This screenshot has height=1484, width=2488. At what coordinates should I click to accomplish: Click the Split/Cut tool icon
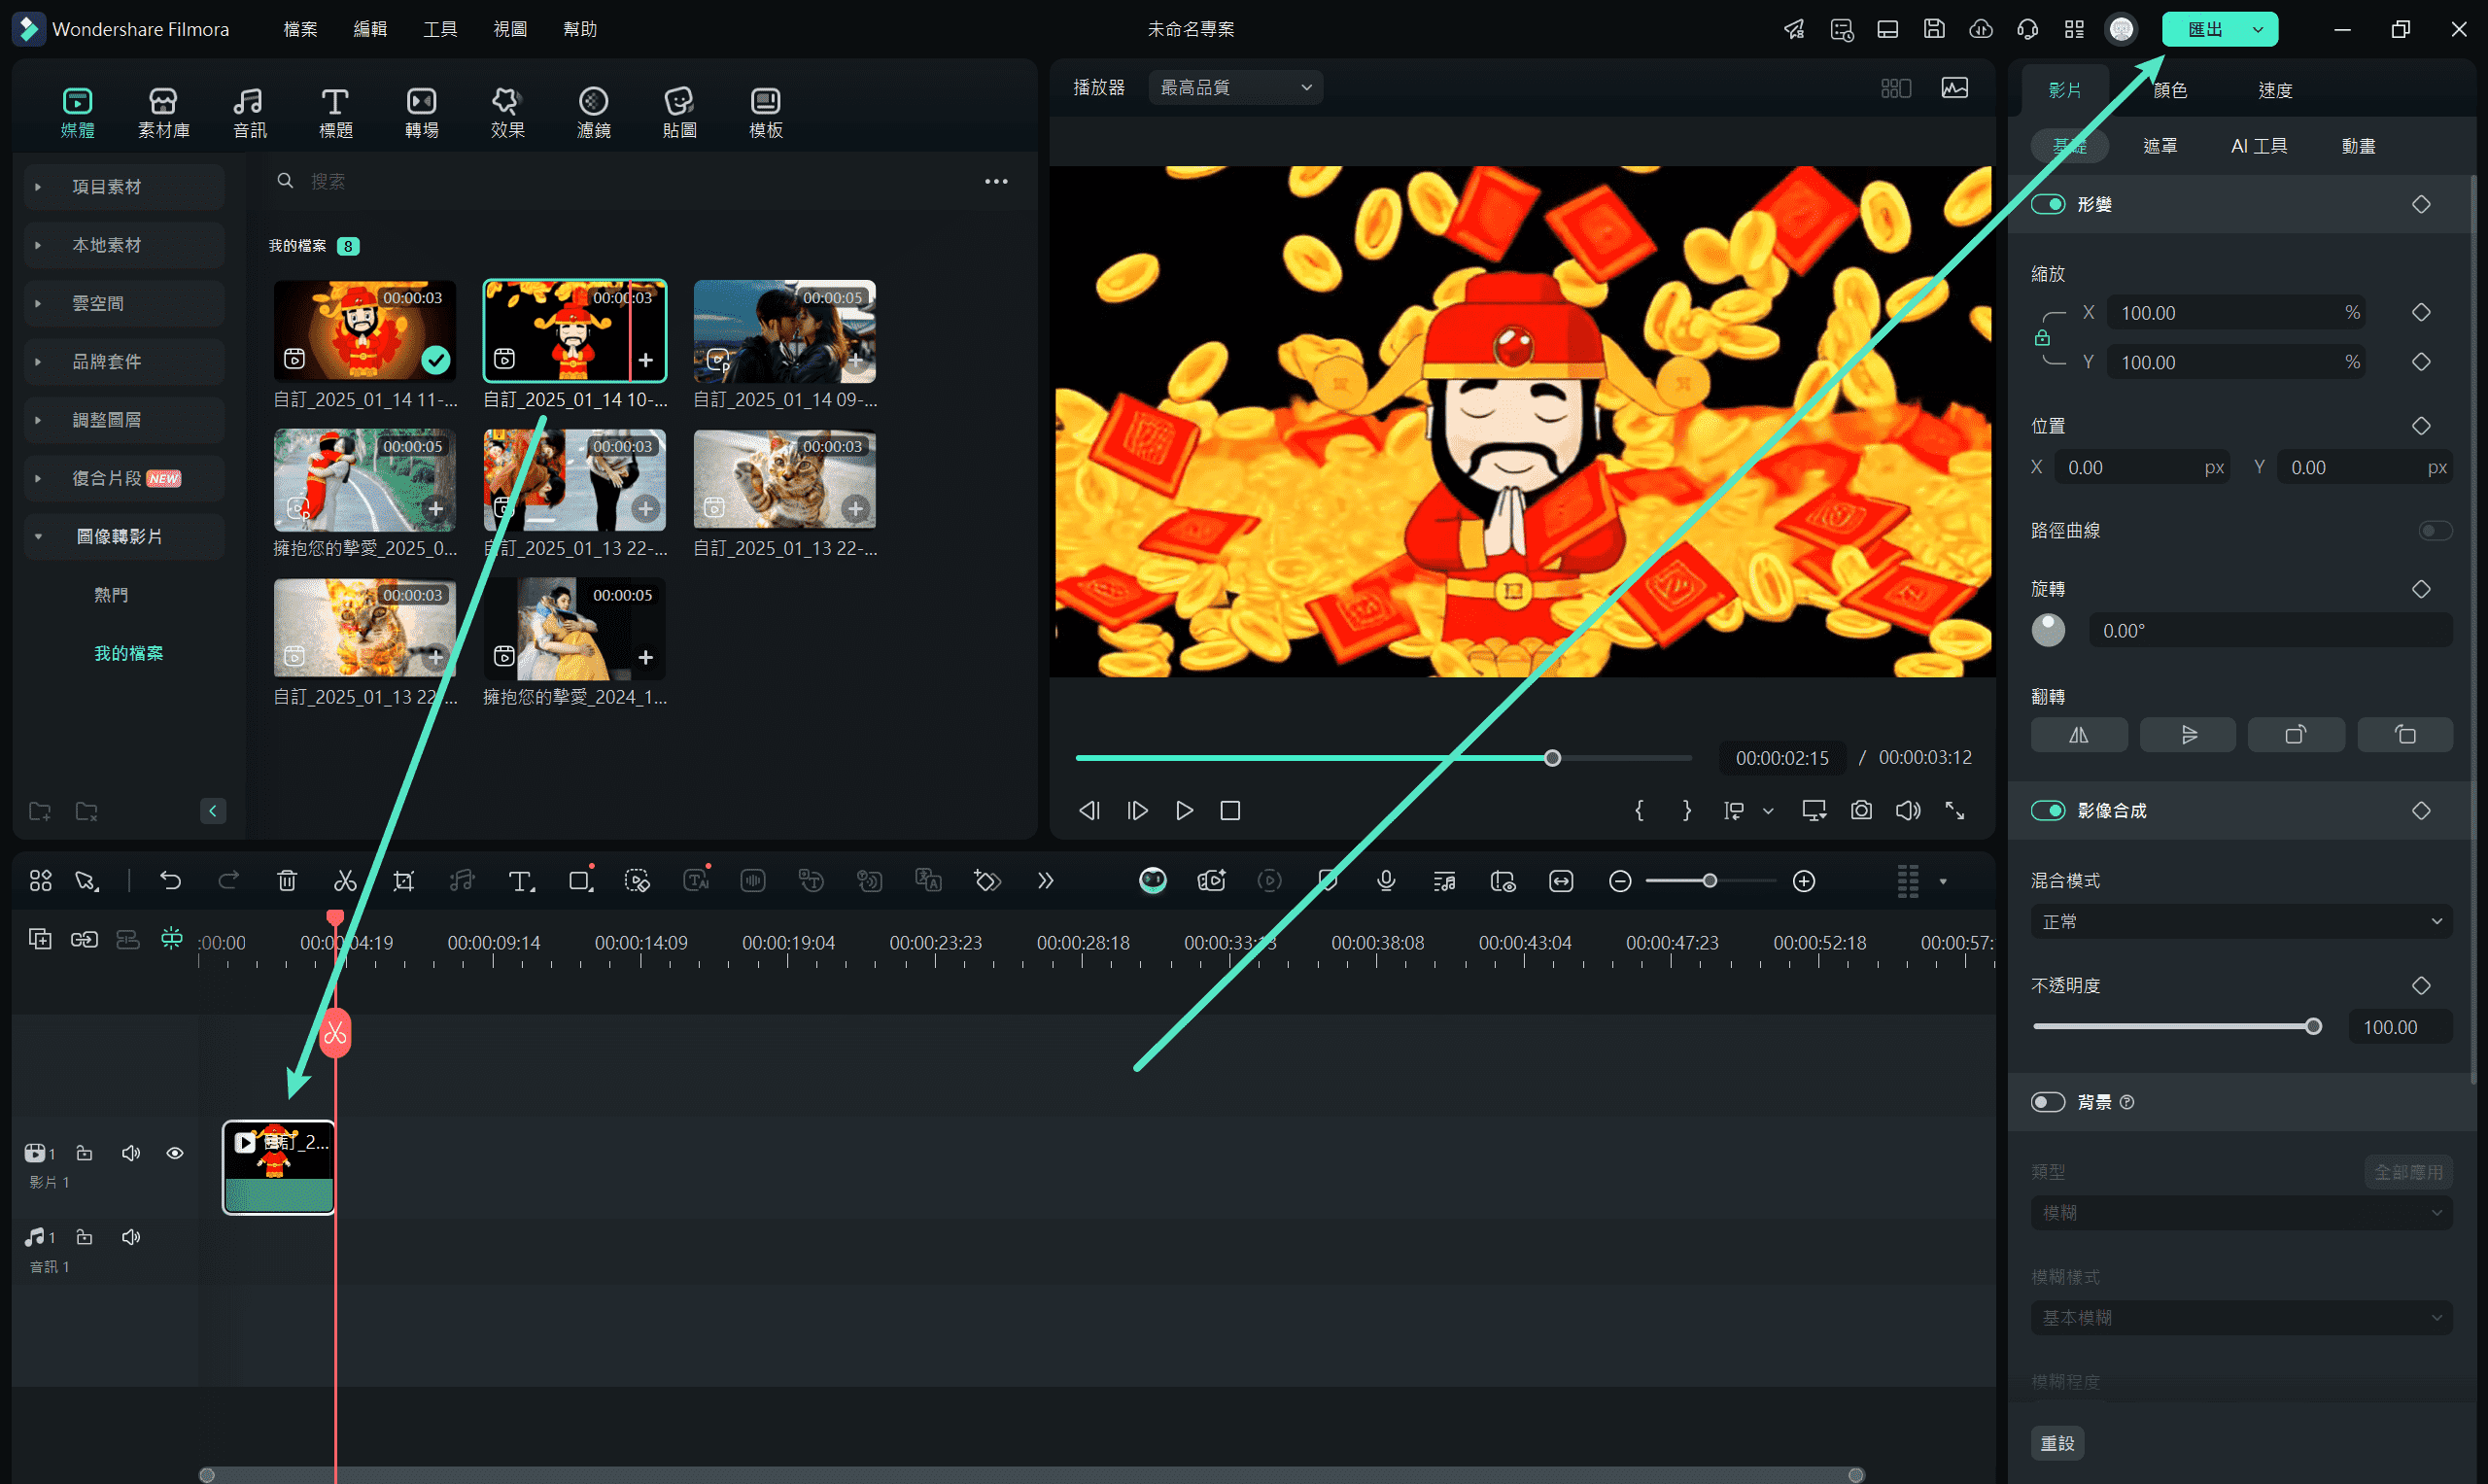pyautogui.click(x=348, y=880)
